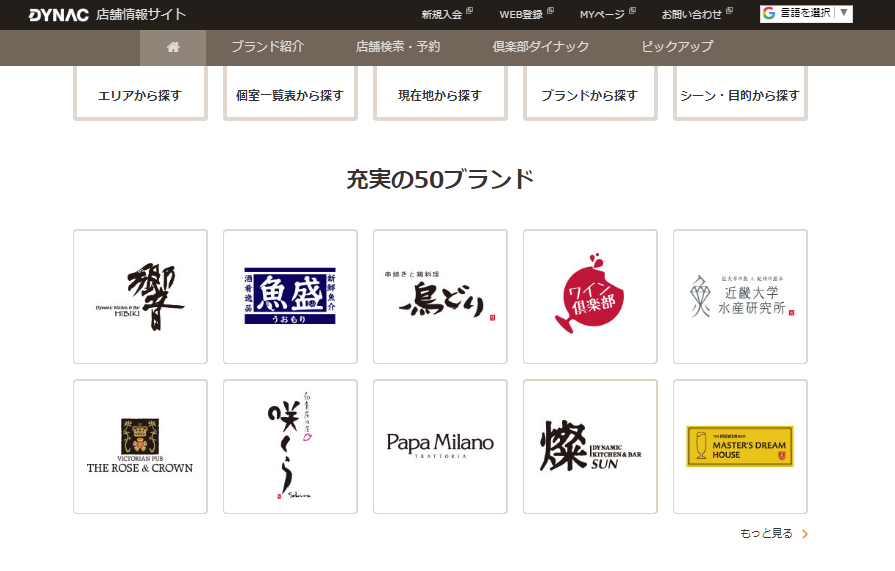Click the 新規入会 link
Image resolution: width=895 pixels, height=571 pixels.
(447, 14)
